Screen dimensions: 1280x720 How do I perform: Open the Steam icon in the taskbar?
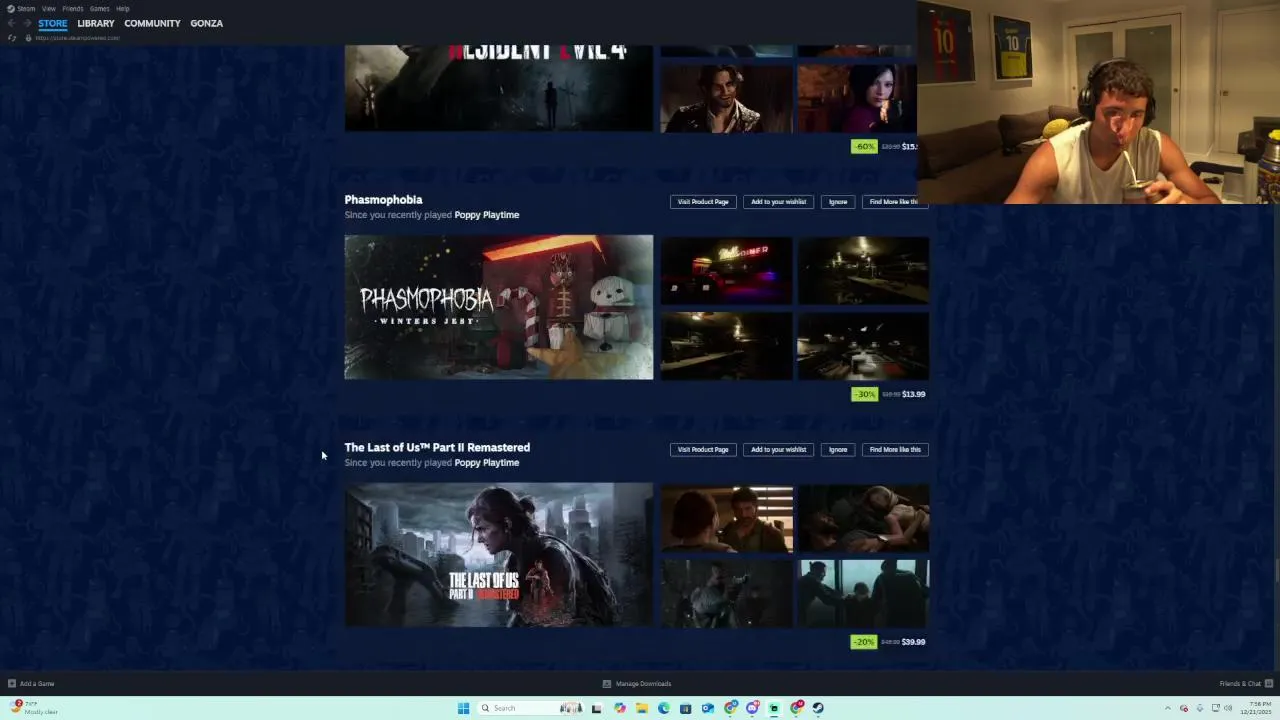pos(818,708)
